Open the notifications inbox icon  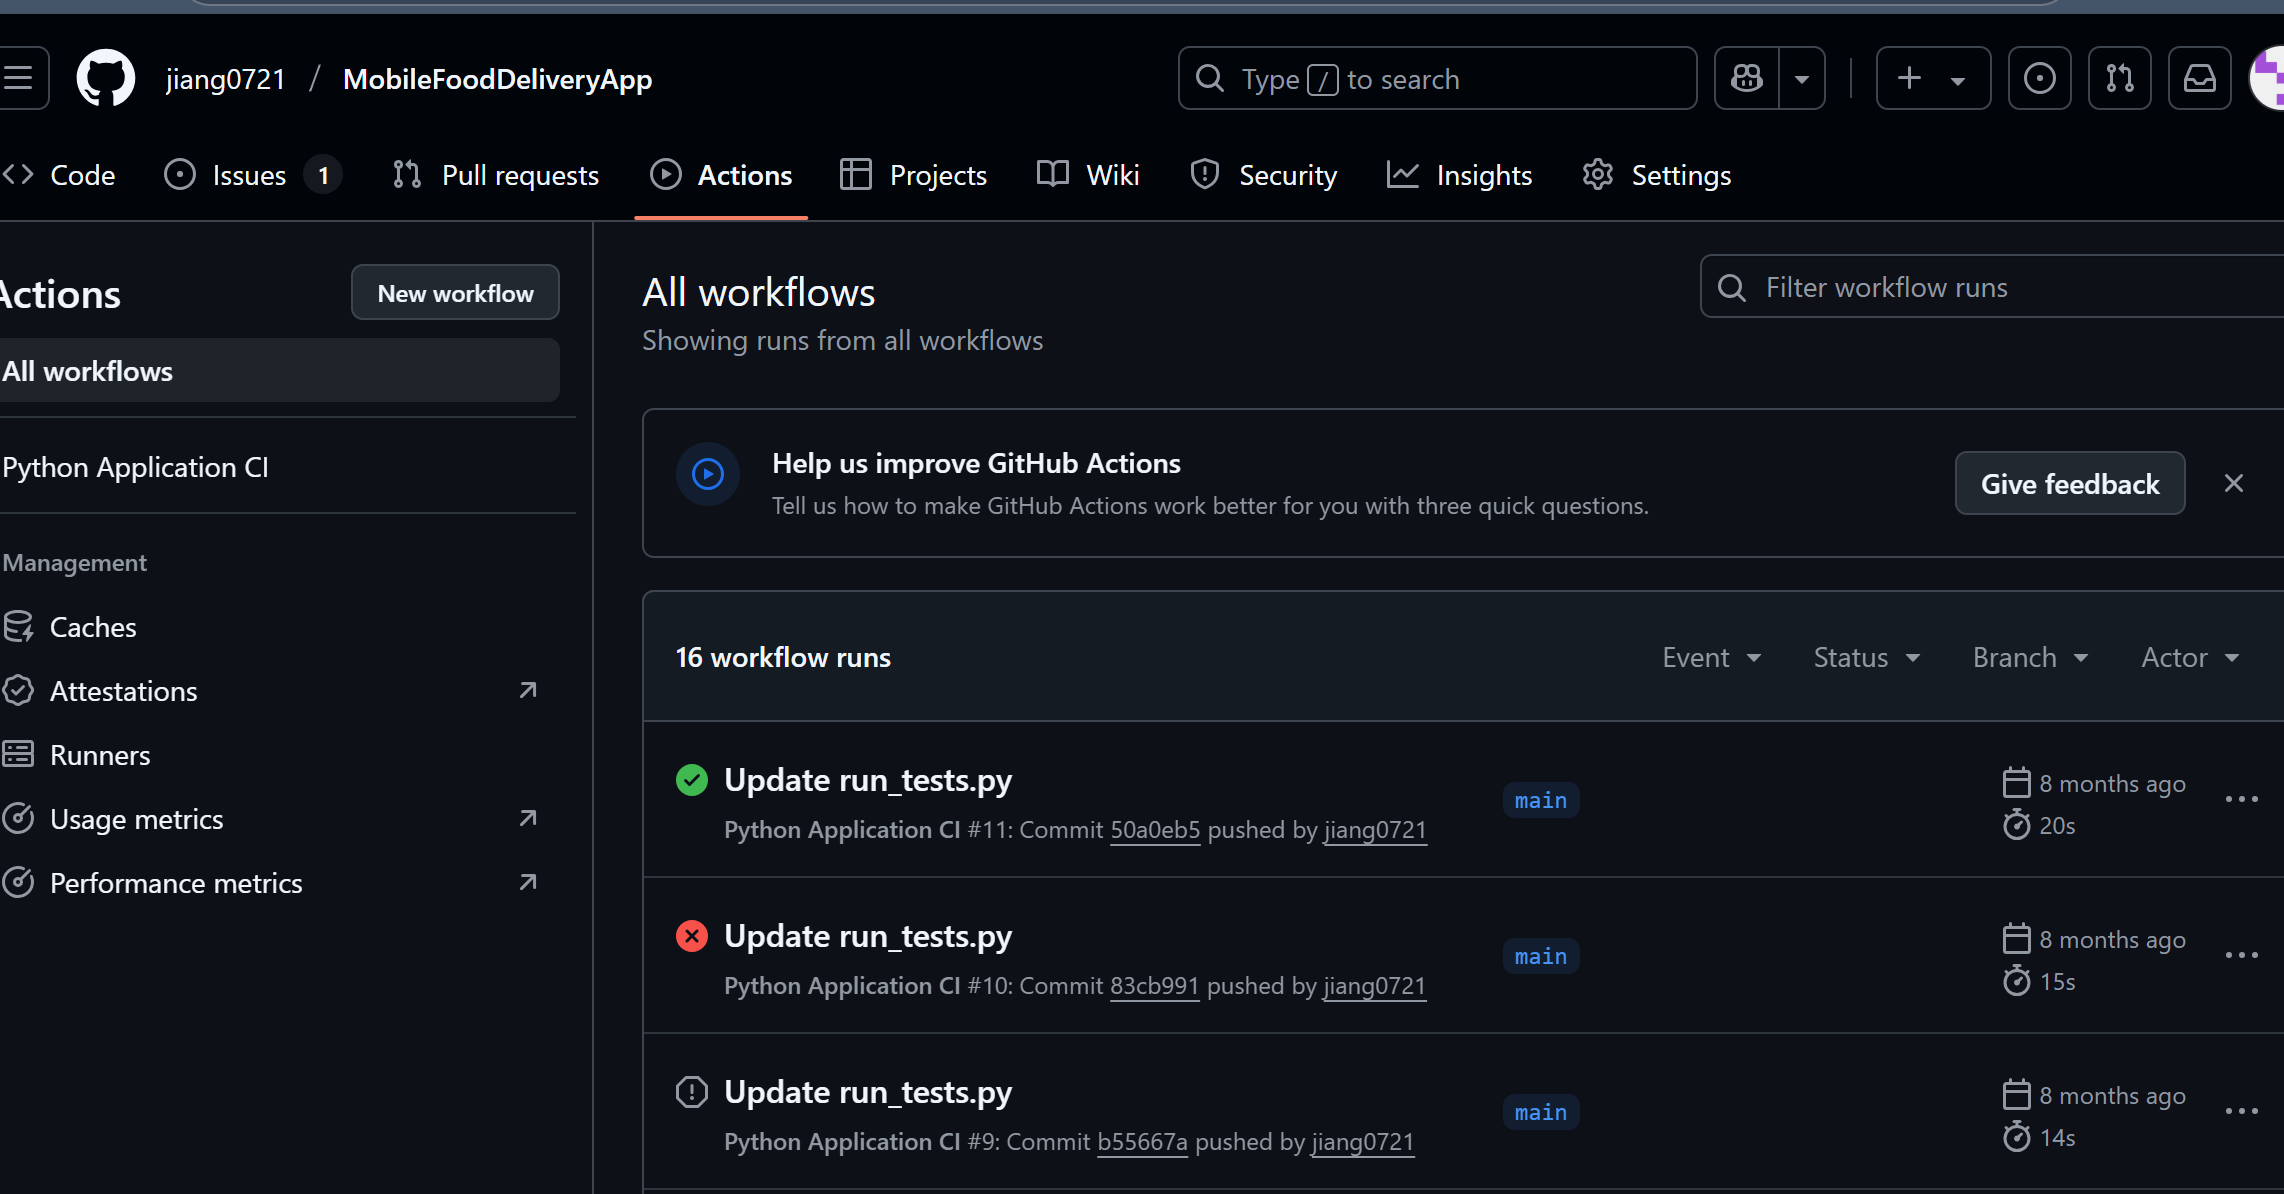2199,78
